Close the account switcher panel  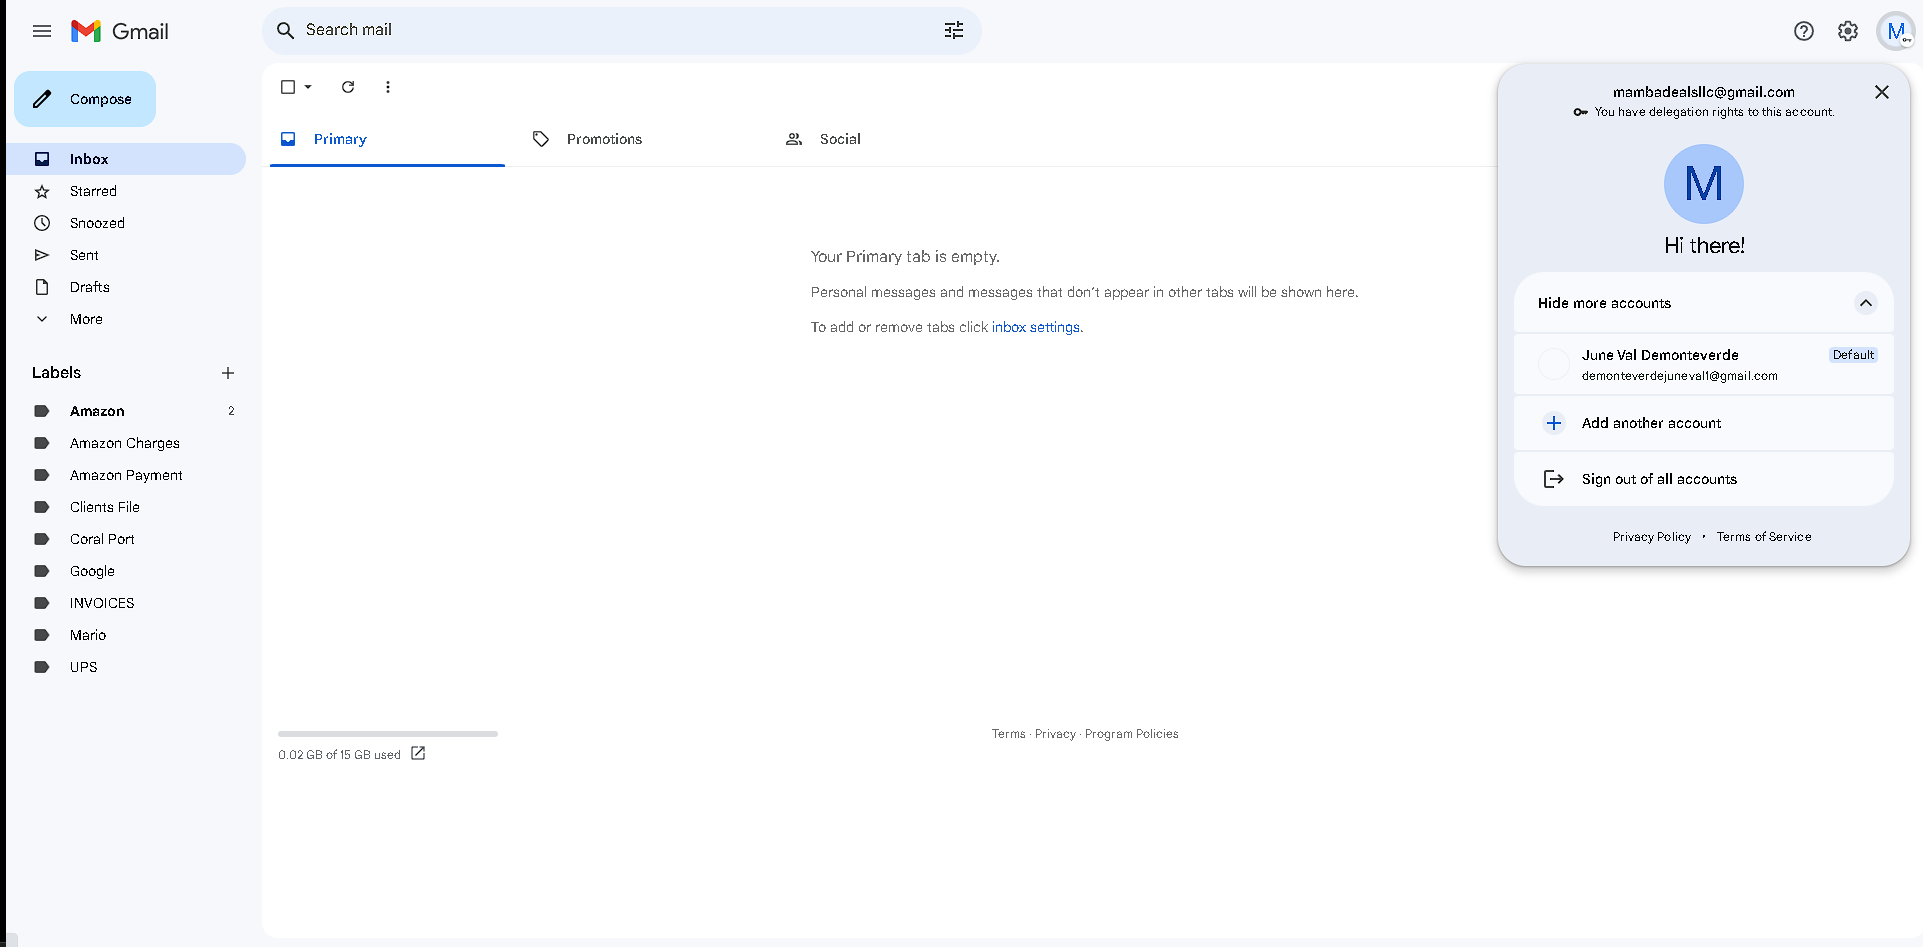point(1882,92)
